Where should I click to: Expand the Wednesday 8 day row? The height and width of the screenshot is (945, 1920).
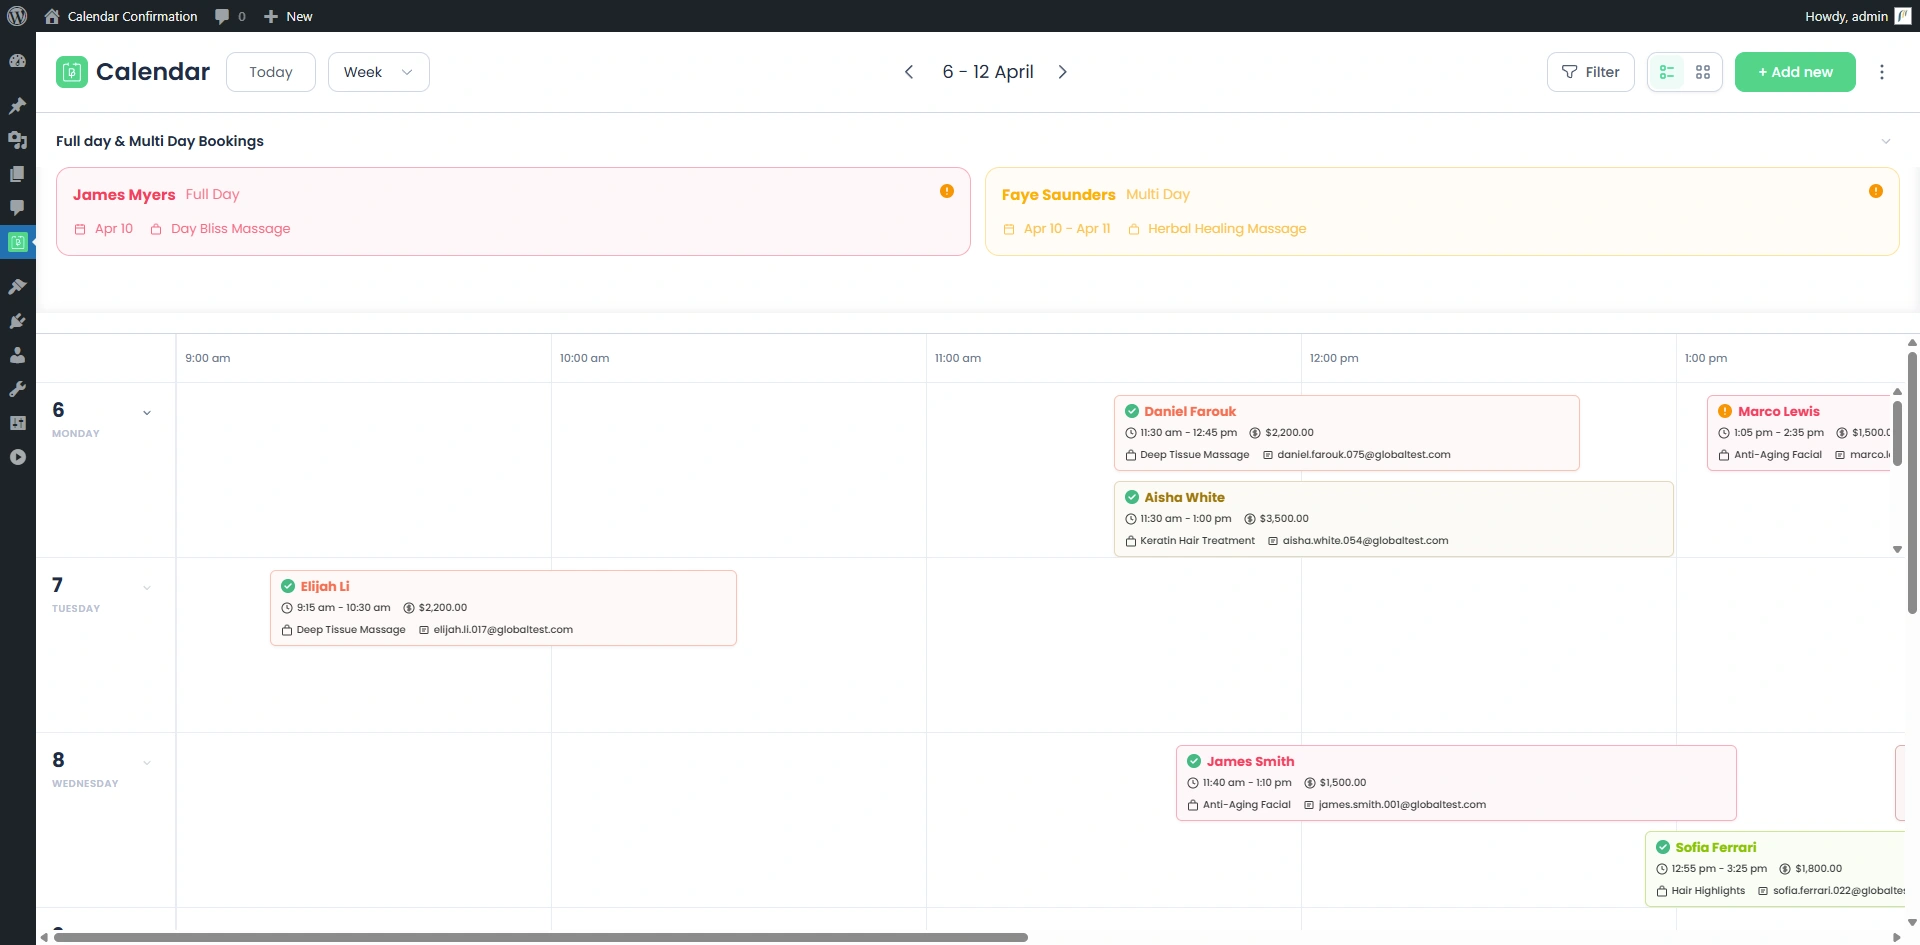(147, 763)
